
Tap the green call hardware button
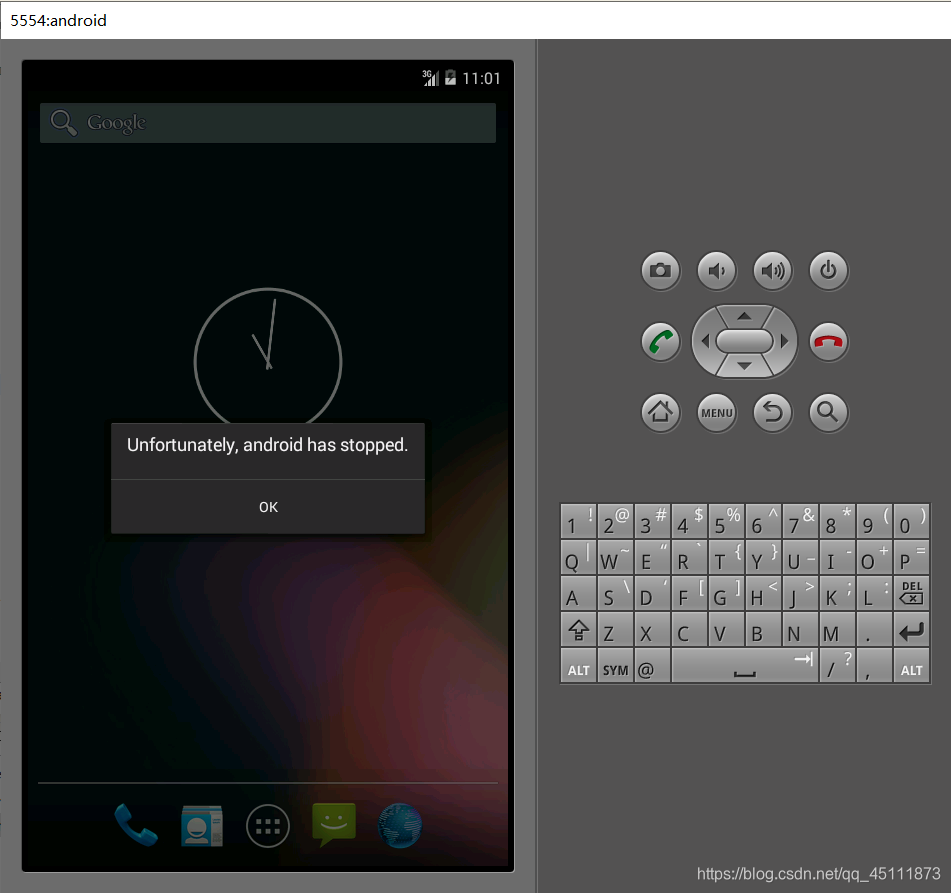[x=660, y=342]
